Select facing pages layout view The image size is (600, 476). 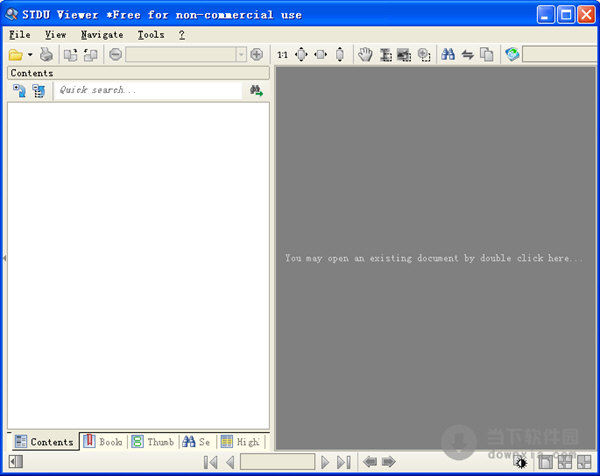(x=565, y=462)
